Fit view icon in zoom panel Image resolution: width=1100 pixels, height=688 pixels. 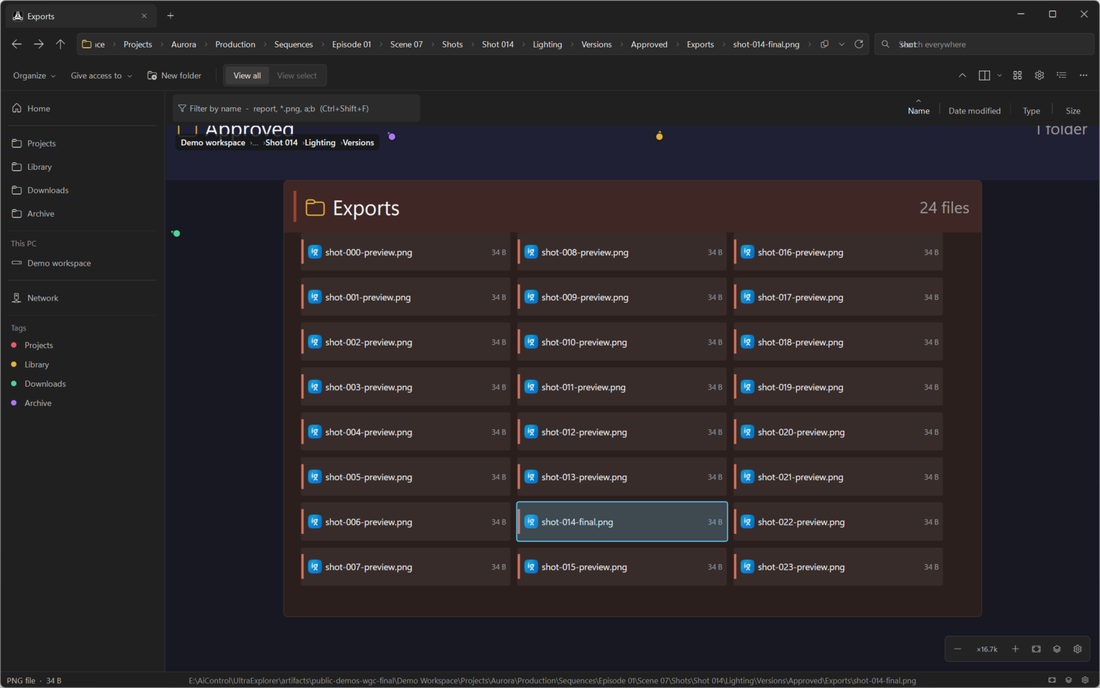tap(1036, 649)
